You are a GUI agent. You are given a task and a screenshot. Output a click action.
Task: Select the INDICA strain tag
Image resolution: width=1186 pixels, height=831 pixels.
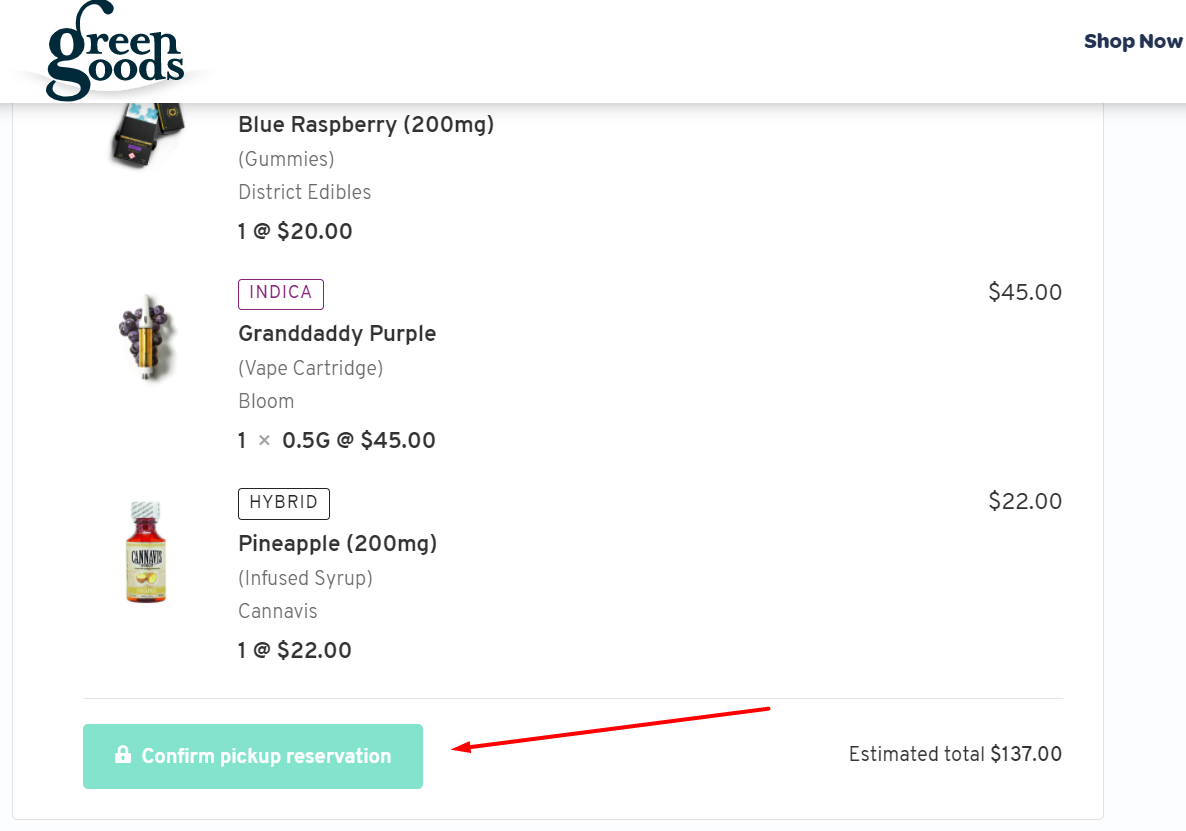click(280, 293)
